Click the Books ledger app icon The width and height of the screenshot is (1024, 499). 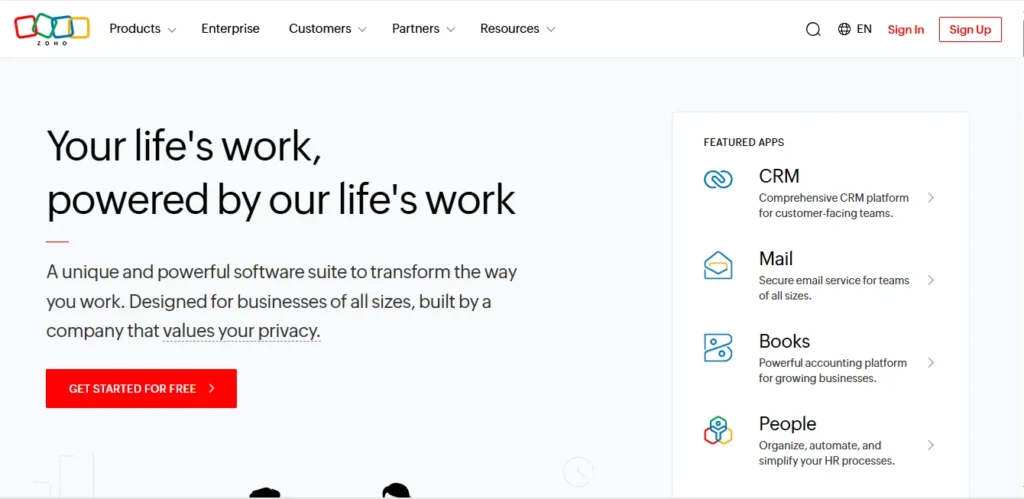(718, 347)
